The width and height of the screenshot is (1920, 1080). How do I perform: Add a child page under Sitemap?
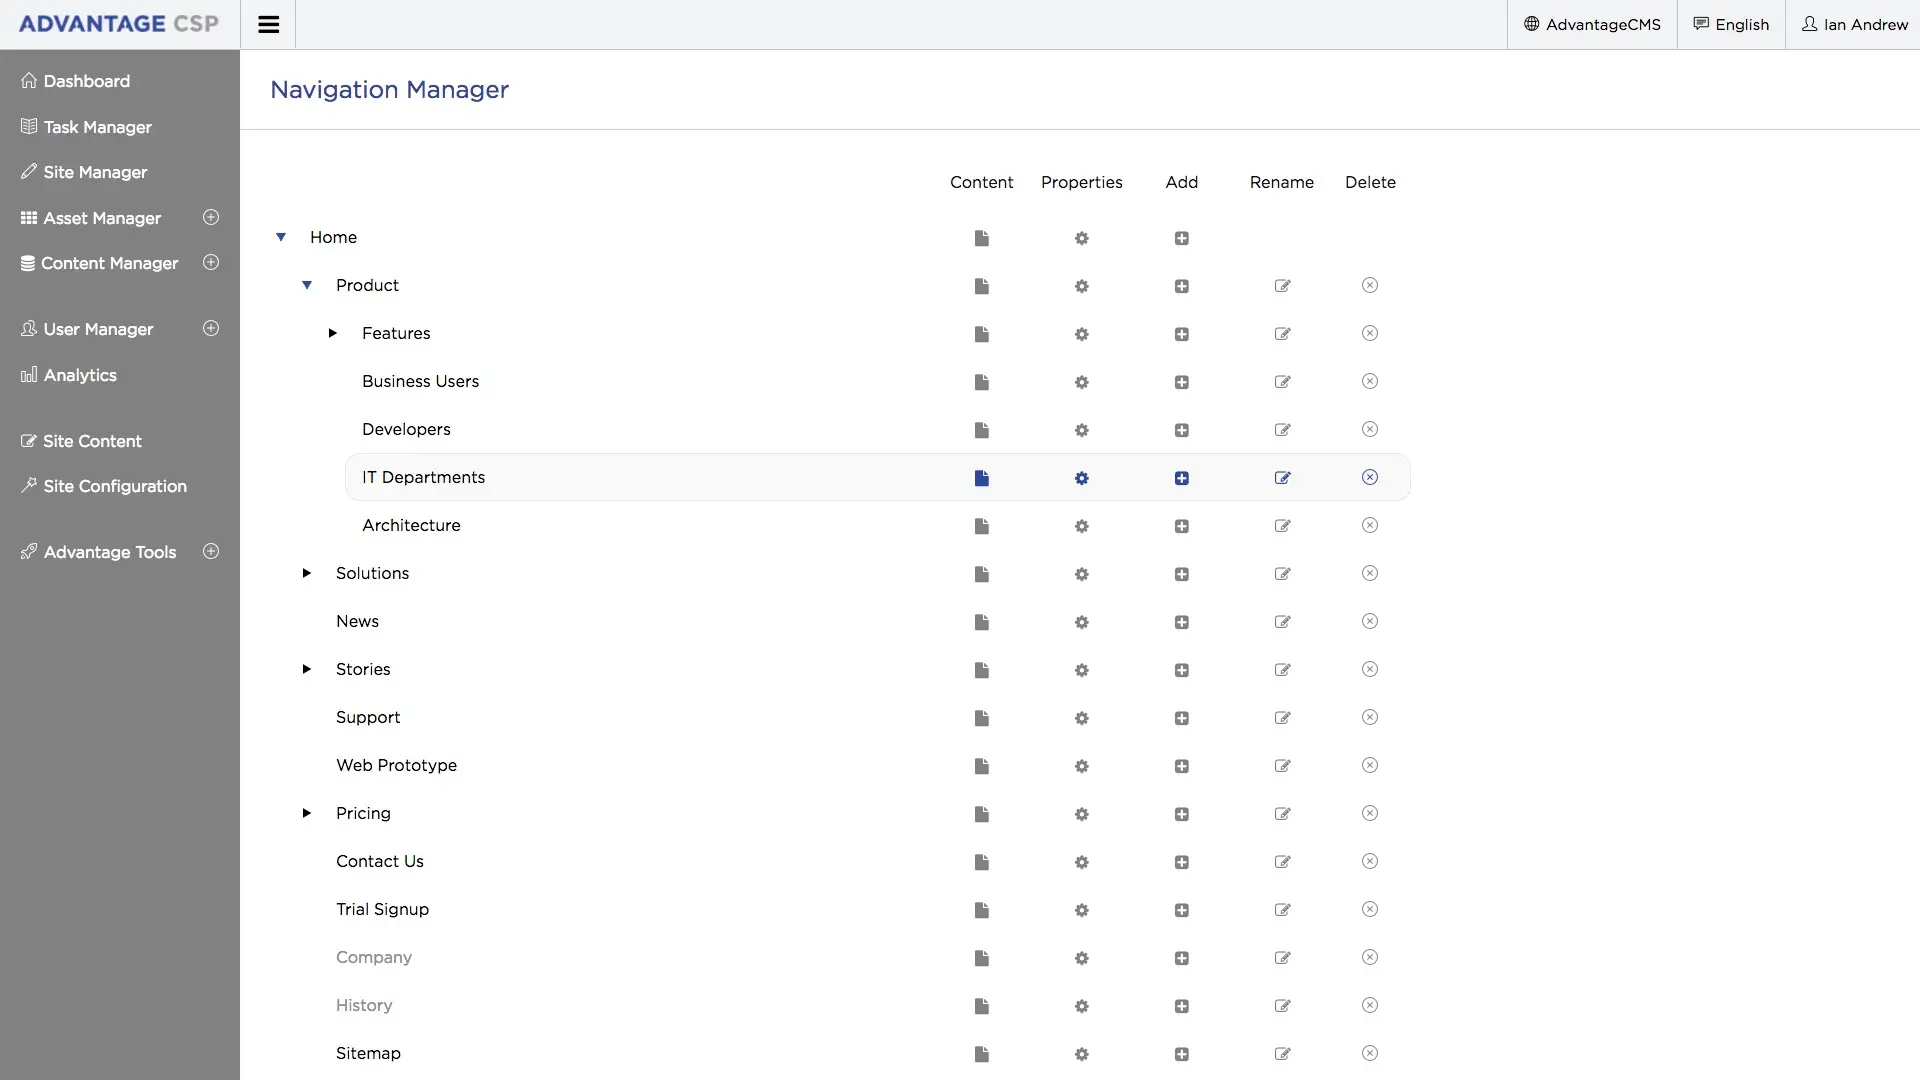click(x=1181, y=1054)
